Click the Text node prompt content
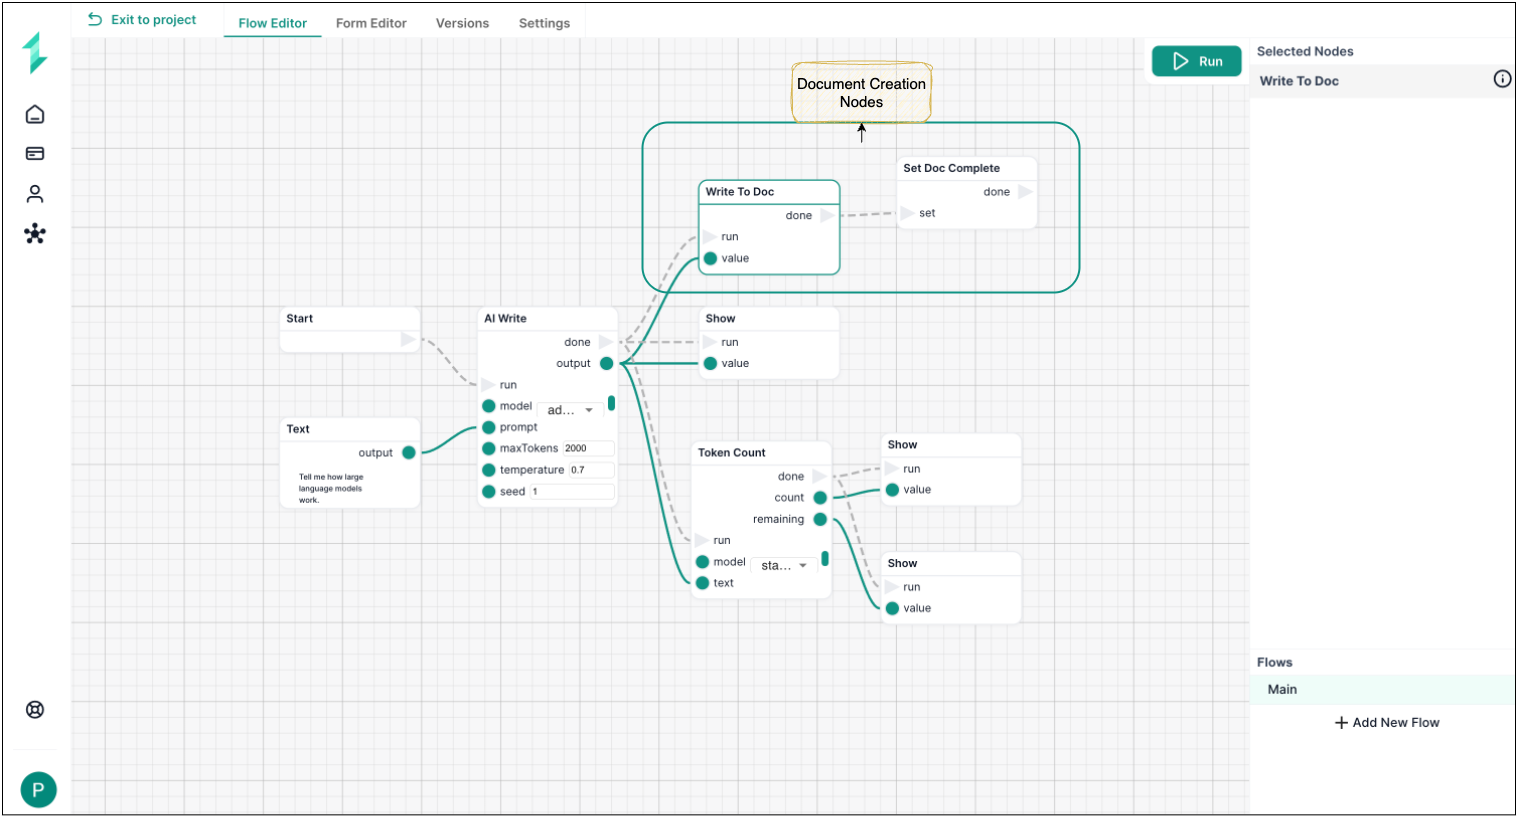 [x=331, y=488]
